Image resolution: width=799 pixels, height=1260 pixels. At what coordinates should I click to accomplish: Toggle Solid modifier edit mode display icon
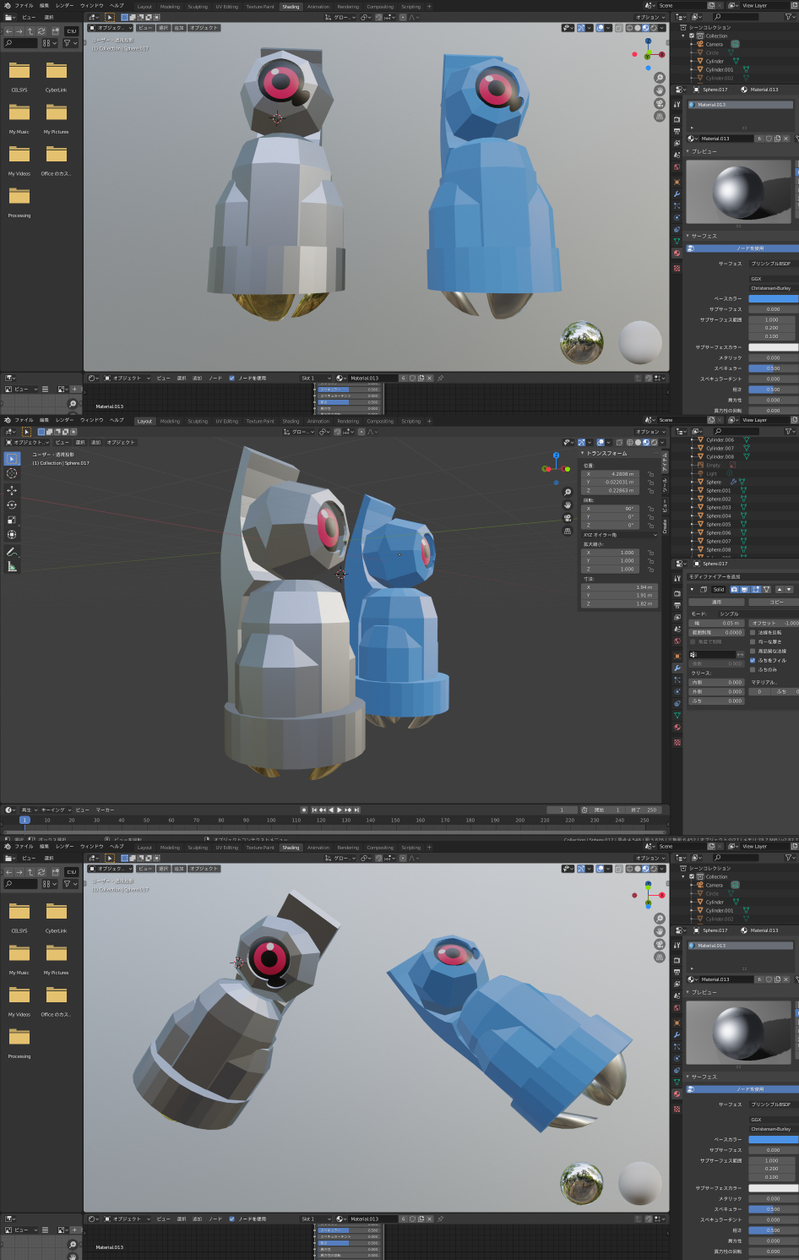[755, 589]
